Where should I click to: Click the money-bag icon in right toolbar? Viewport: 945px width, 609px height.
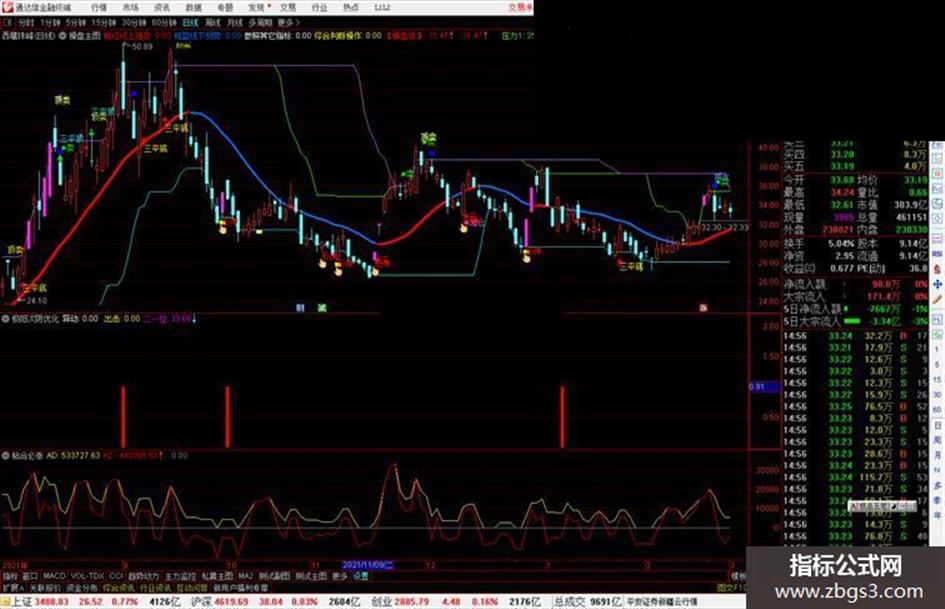[937, 269]
